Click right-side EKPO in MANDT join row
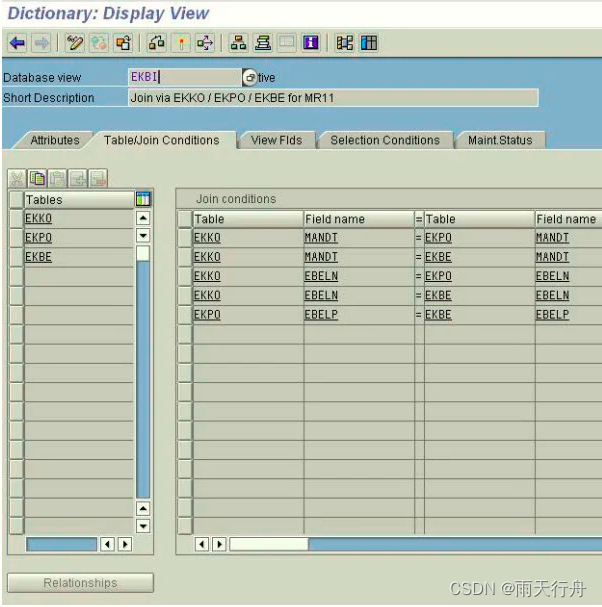Viewport: 602px width, 607px height. [x=438, y=237]
